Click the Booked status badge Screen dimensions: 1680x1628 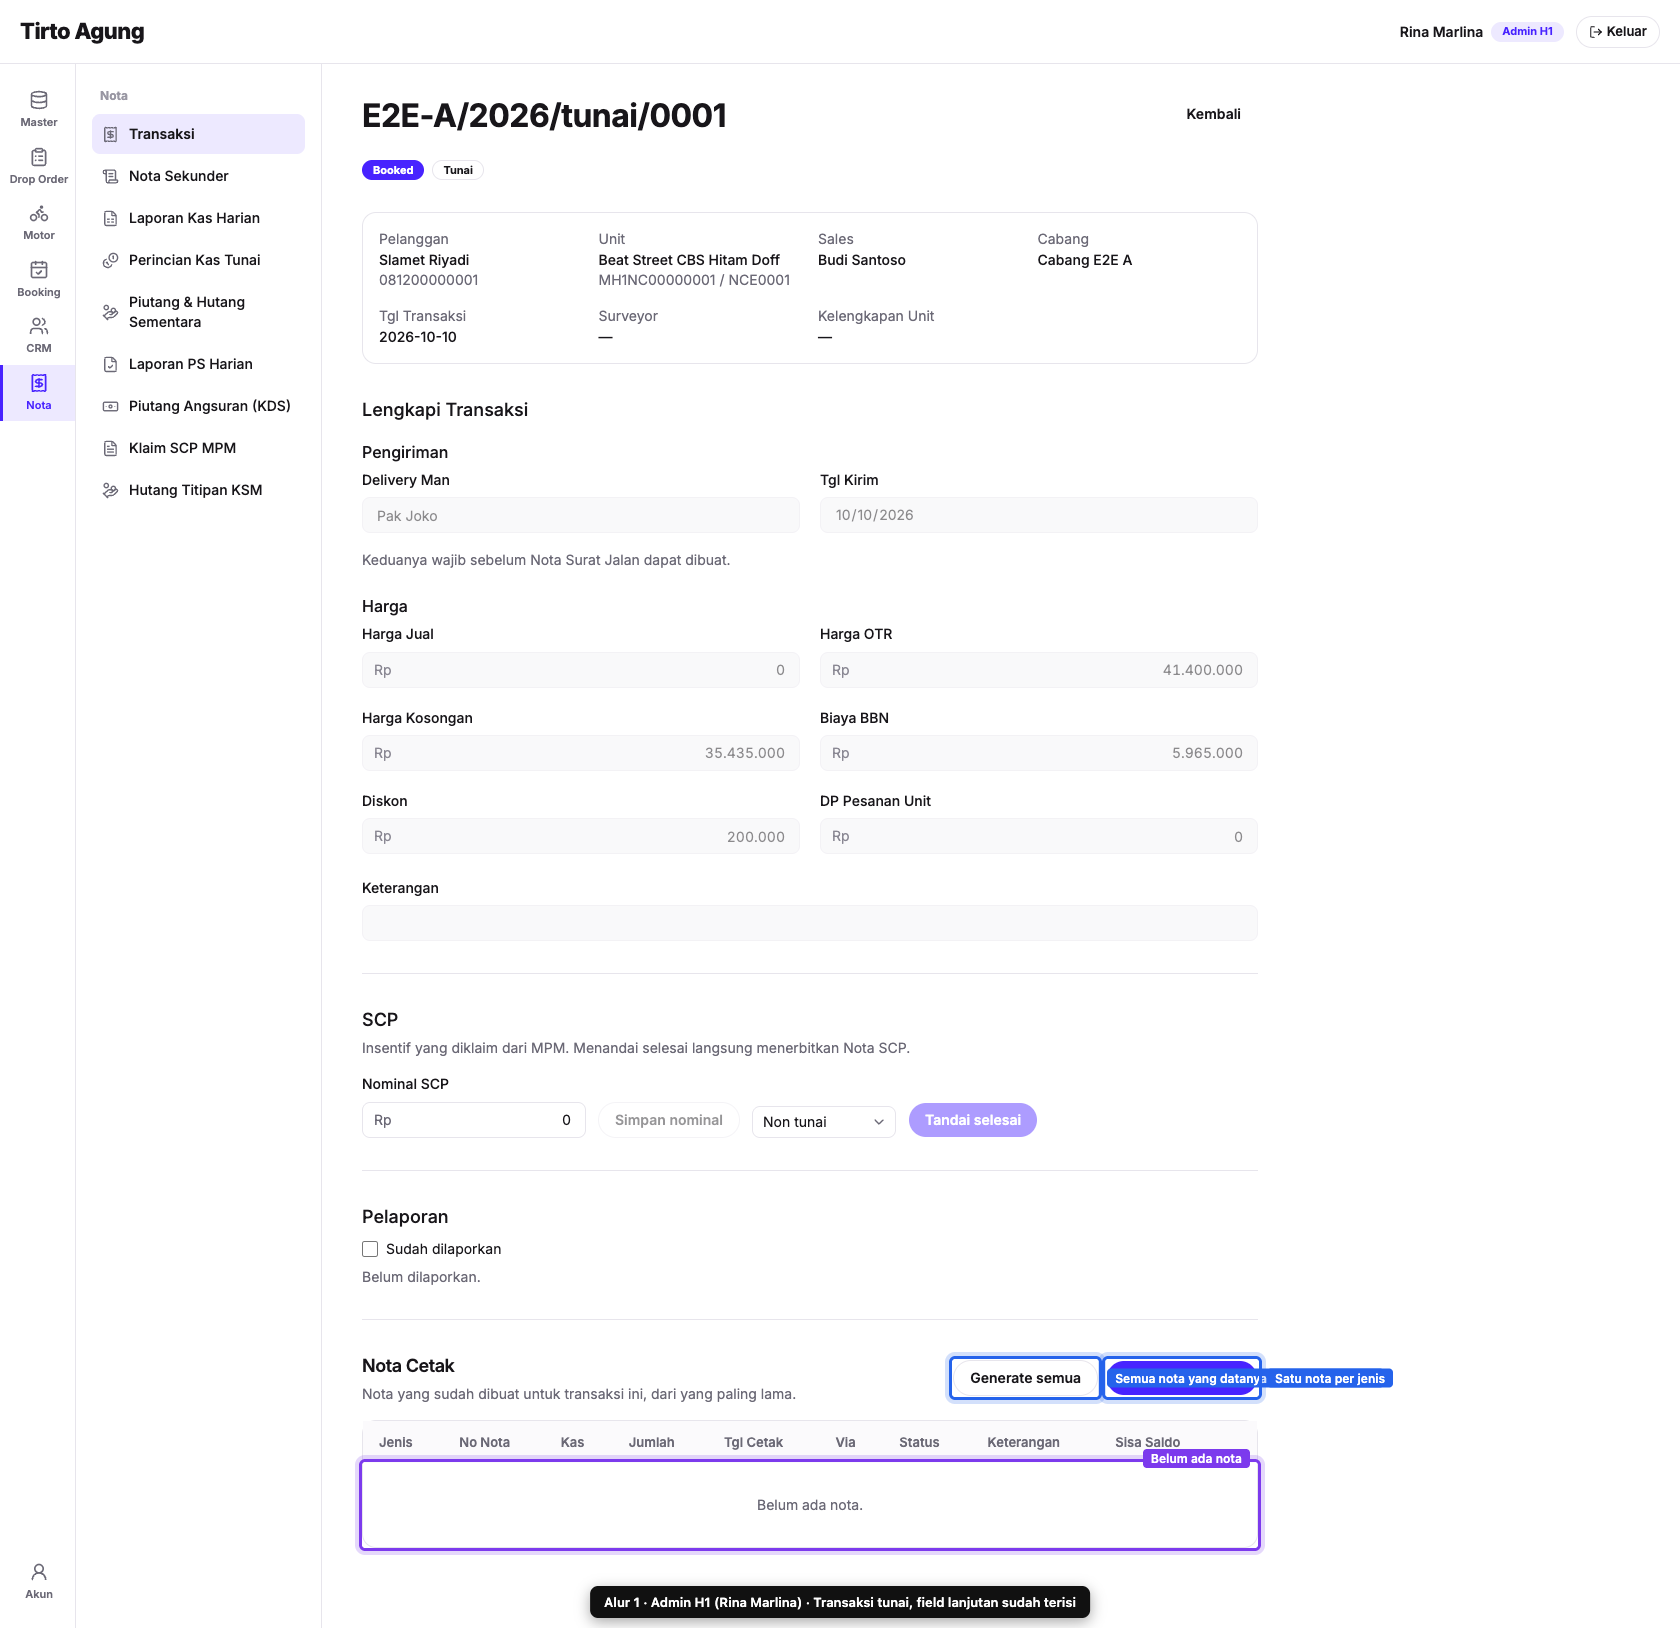[x=393, y=170]
